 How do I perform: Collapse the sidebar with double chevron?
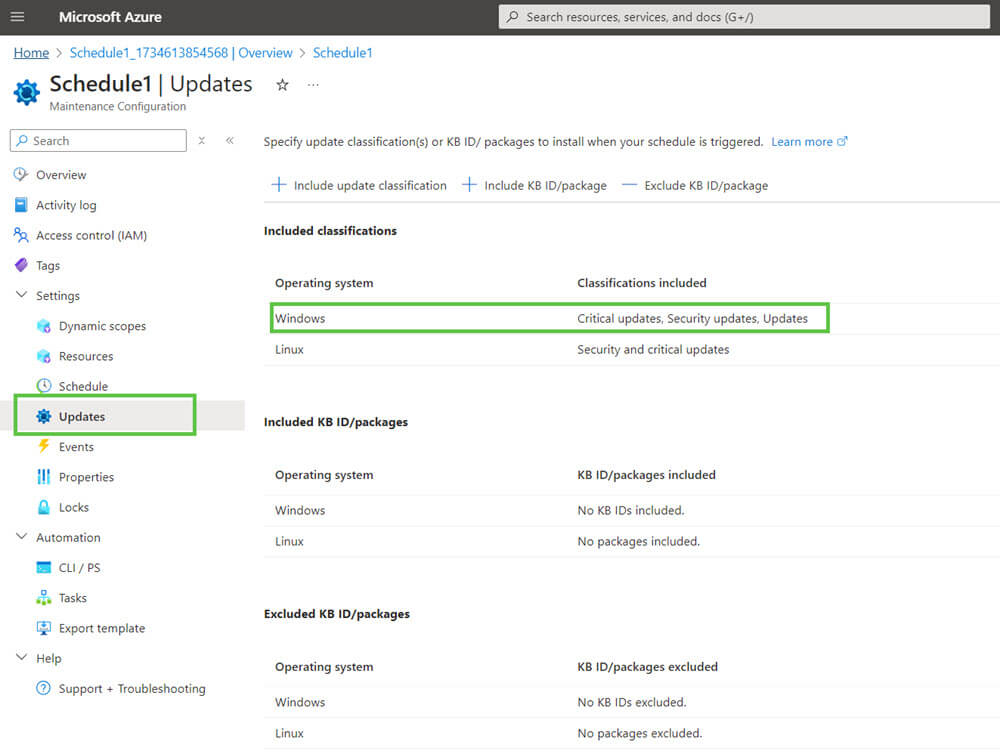click(x=230, y=140)
